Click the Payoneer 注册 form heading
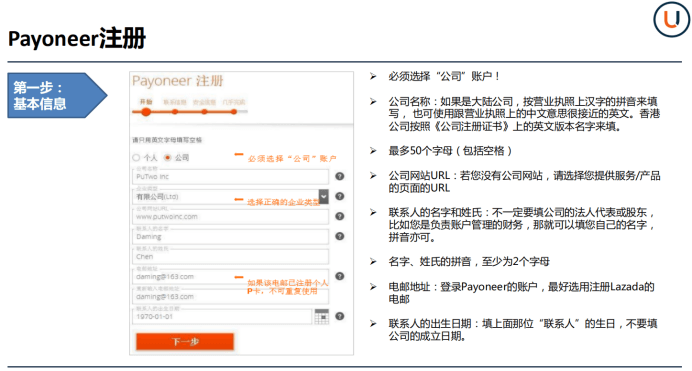This screenshot has width=692, height=371. pos(177,81)
